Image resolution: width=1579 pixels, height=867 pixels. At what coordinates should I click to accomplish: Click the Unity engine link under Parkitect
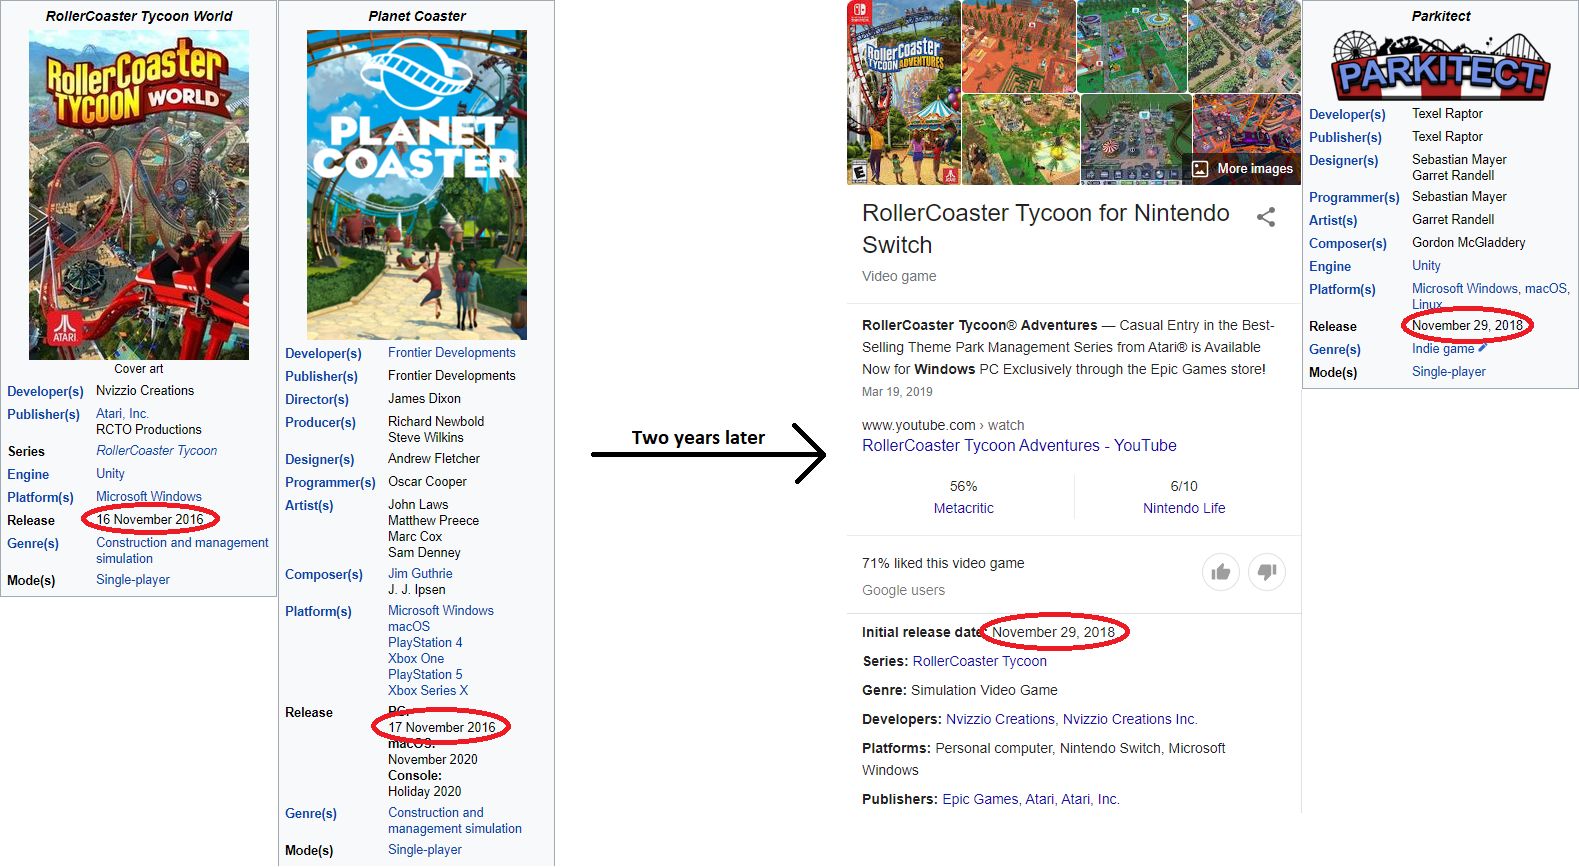click(1425, 266)
